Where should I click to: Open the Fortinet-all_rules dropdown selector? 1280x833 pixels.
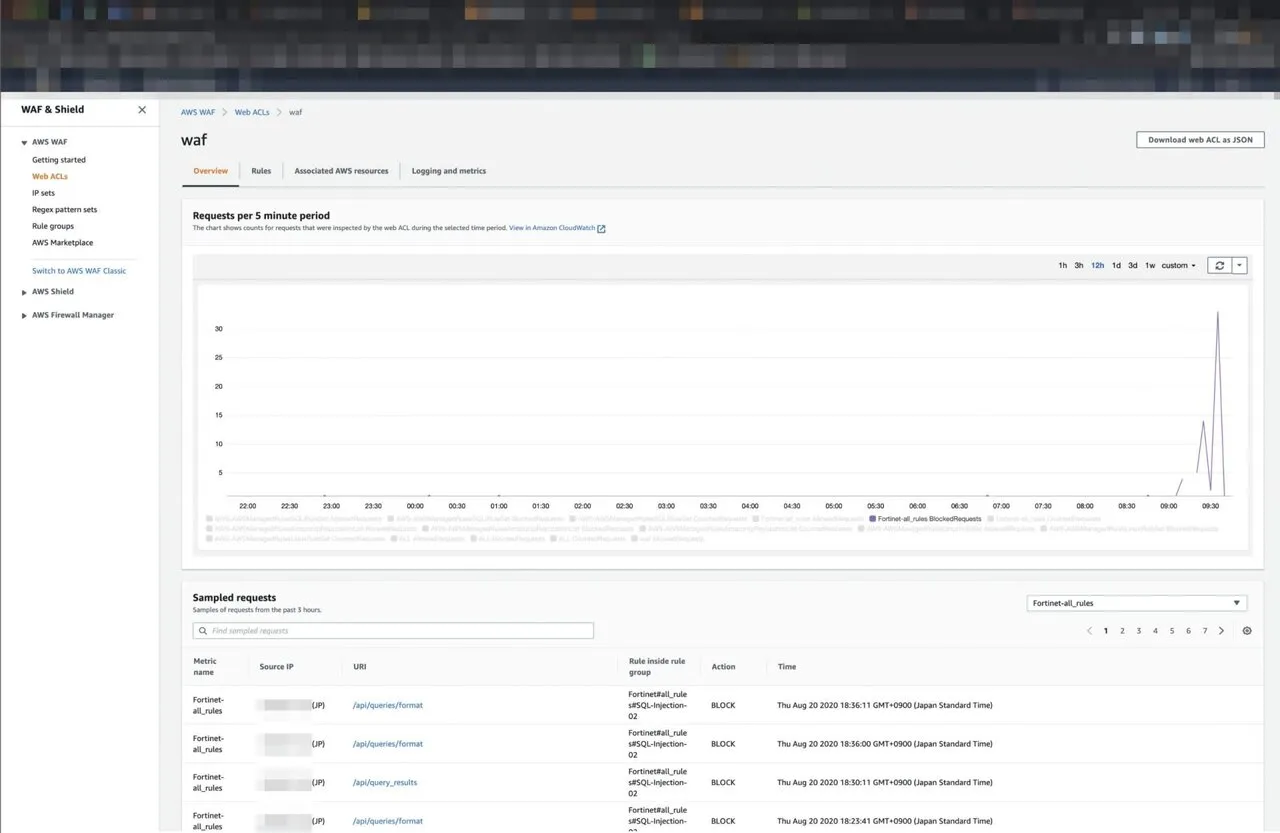pos(1136,602)
